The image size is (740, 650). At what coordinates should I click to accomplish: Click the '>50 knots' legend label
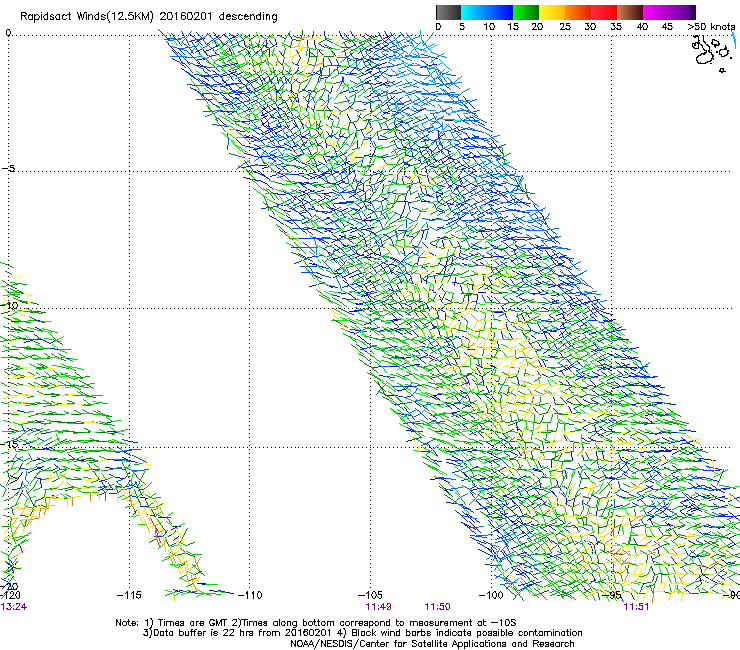click(x=711, y=27)
